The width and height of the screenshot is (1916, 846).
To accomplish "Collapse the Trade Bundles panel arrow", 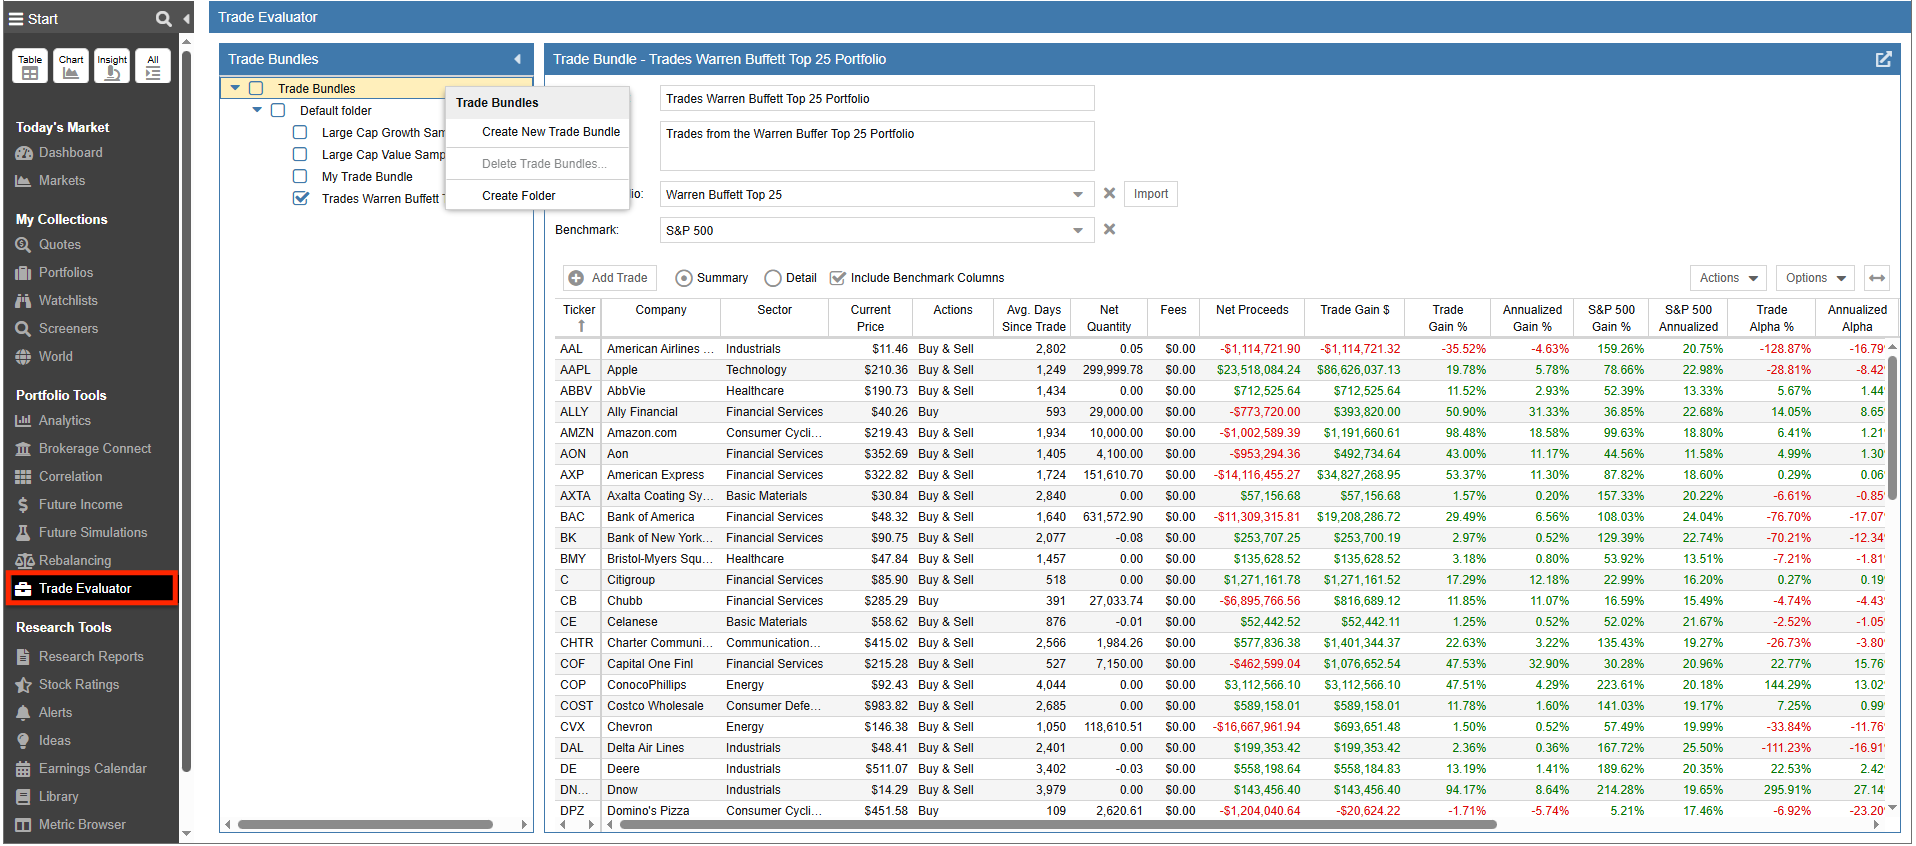I will pyautogui.click(x=517, y=59).
